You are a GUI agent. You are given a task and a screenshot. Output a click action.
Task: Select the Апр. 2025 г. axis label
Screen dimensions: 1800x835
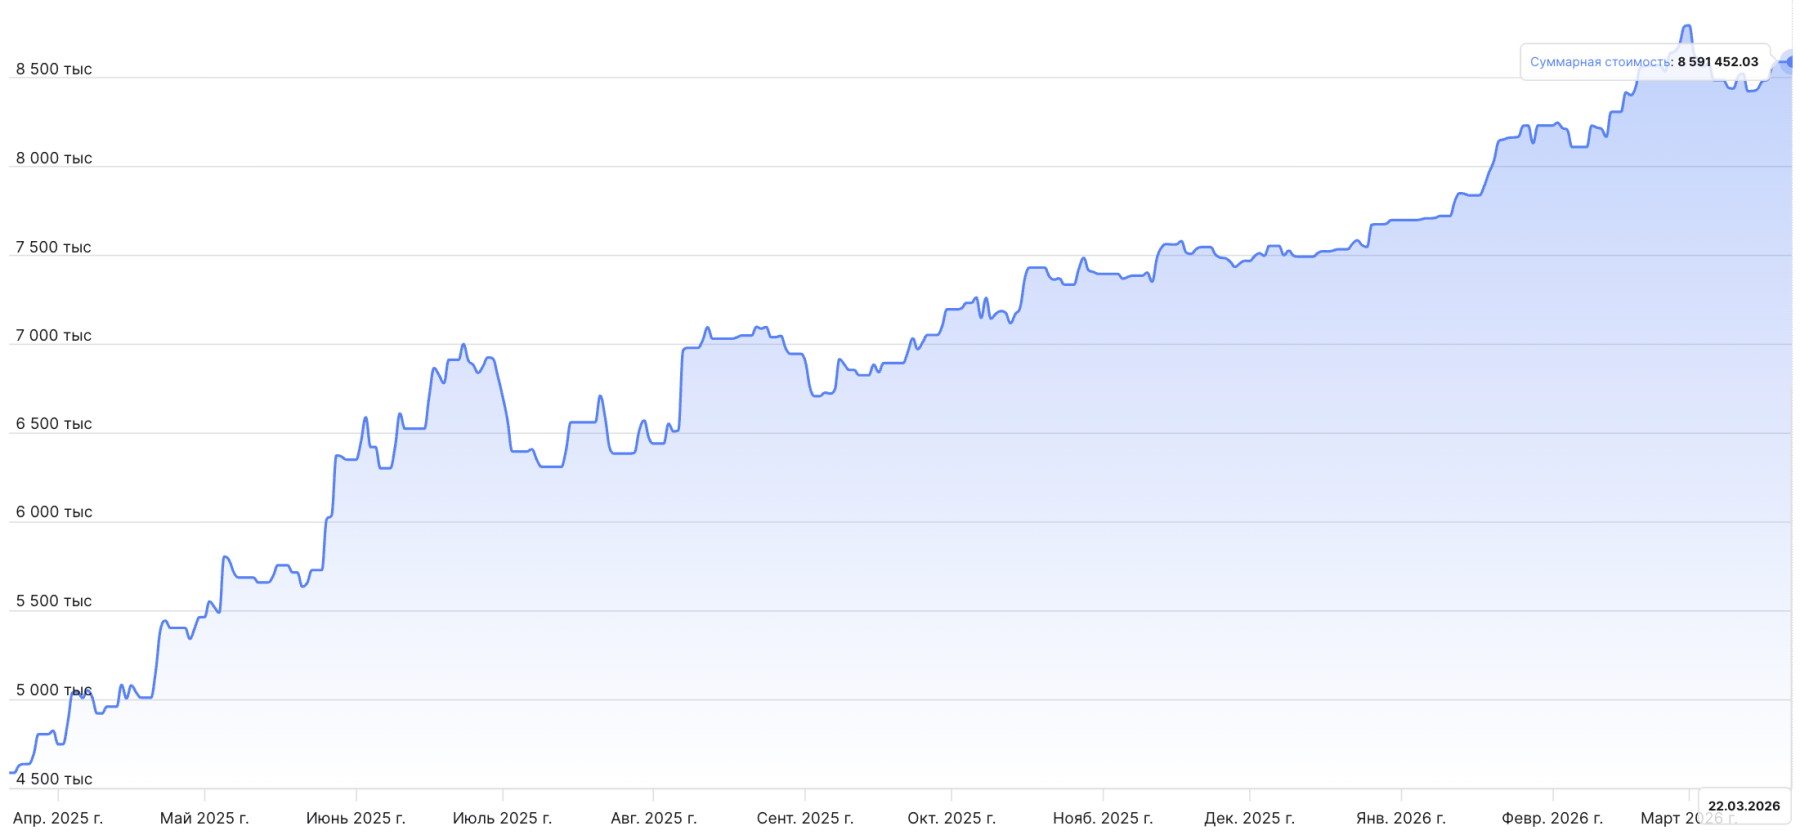[58, 818]
